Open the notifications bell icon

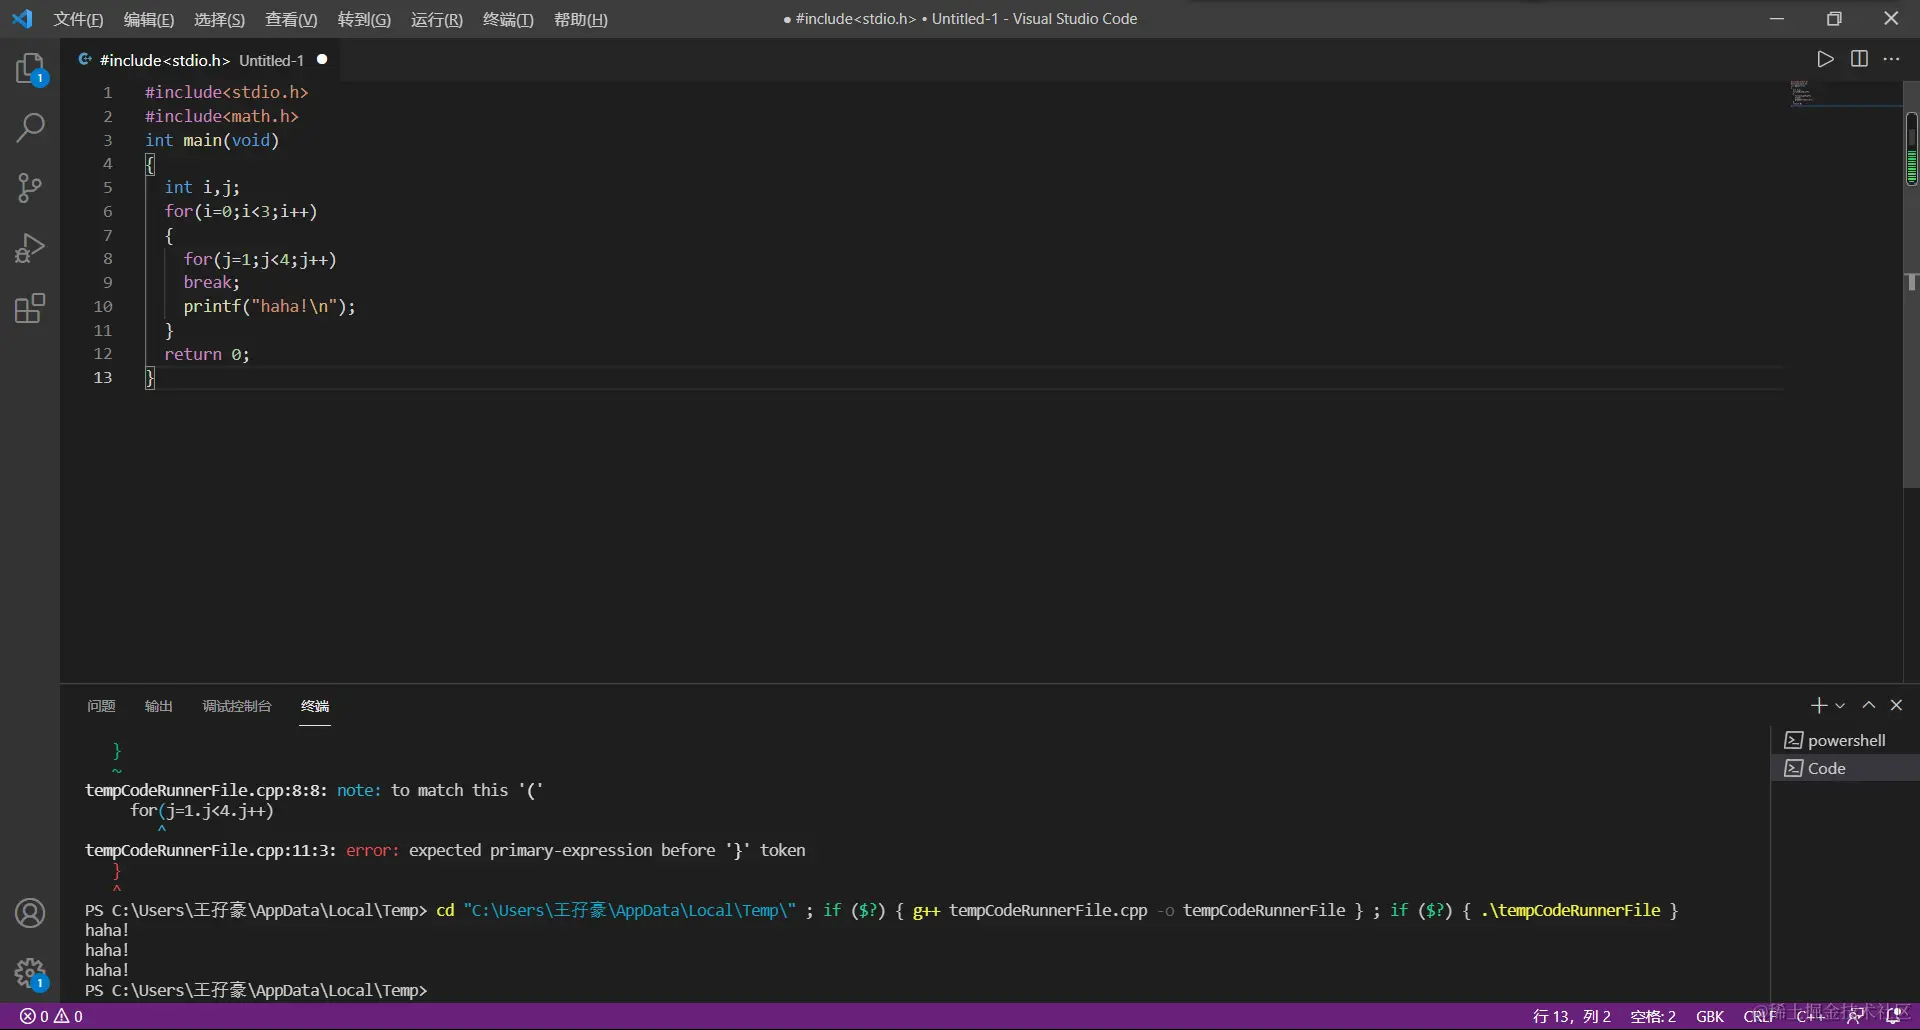(1893, 1016)
